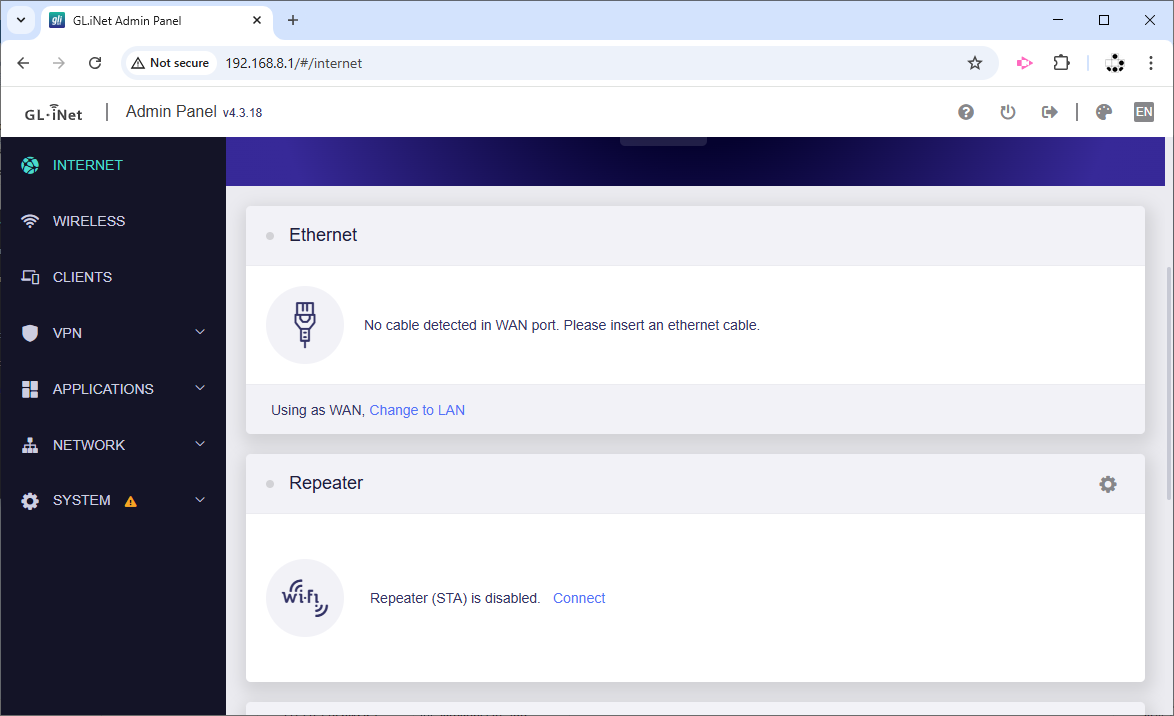Click the Change to LAN link
Screen dimensions: 1174x716
click(417, 410)
